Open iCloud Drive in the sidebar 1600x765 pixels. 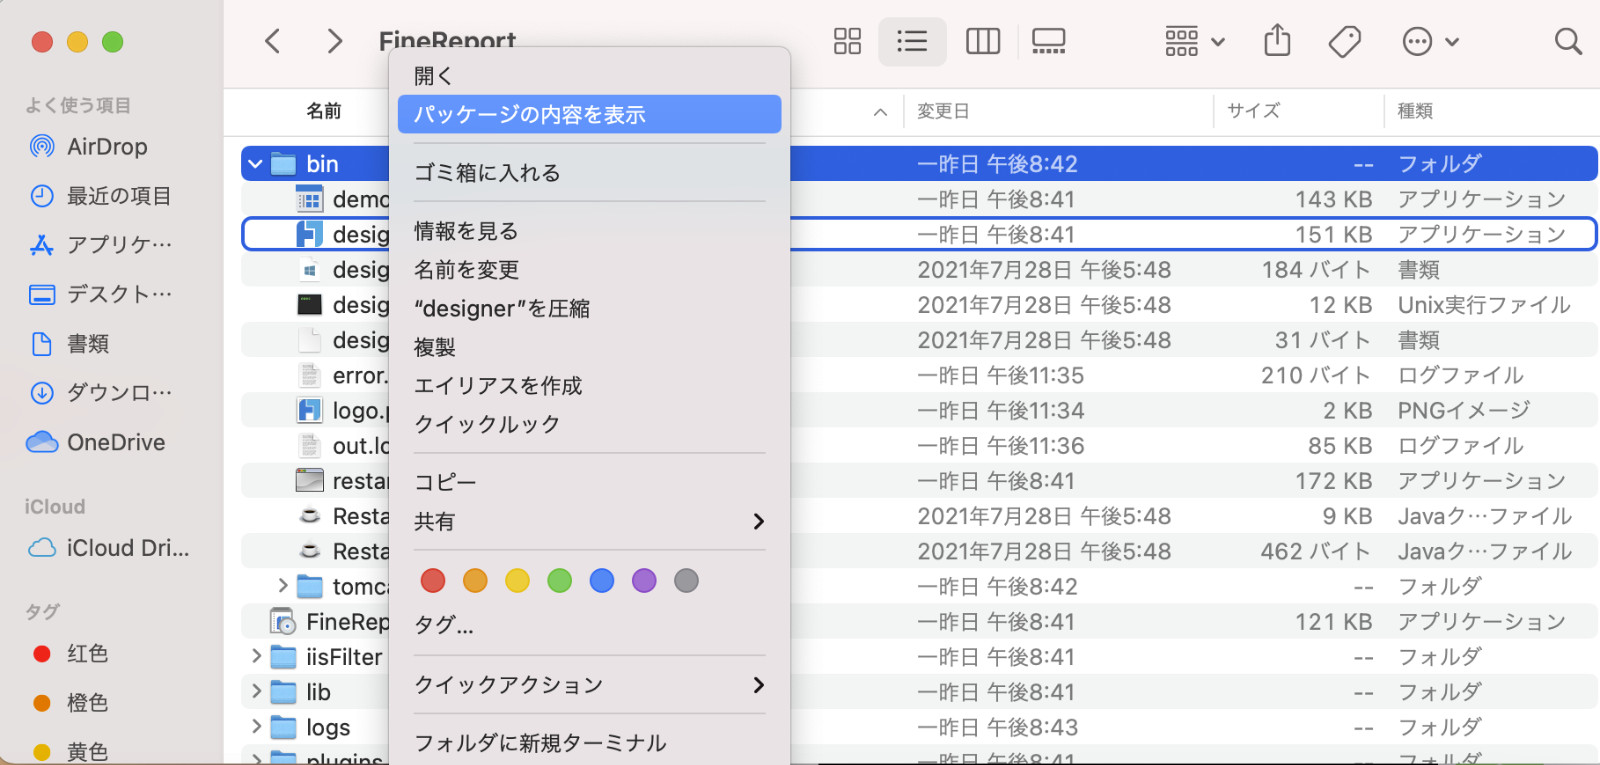(108, 548)
